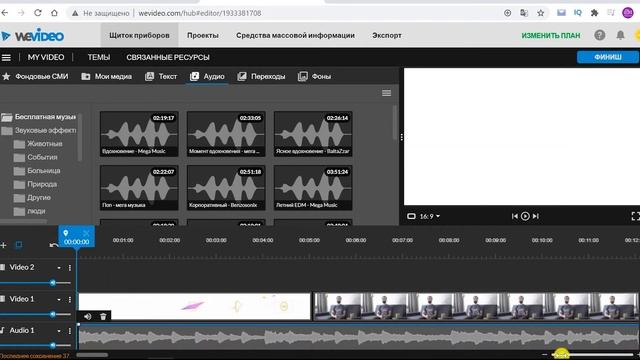Viewport: 640px width, 360px height.
Task: Close the playhead marker with X
Action: coord(86,233)
